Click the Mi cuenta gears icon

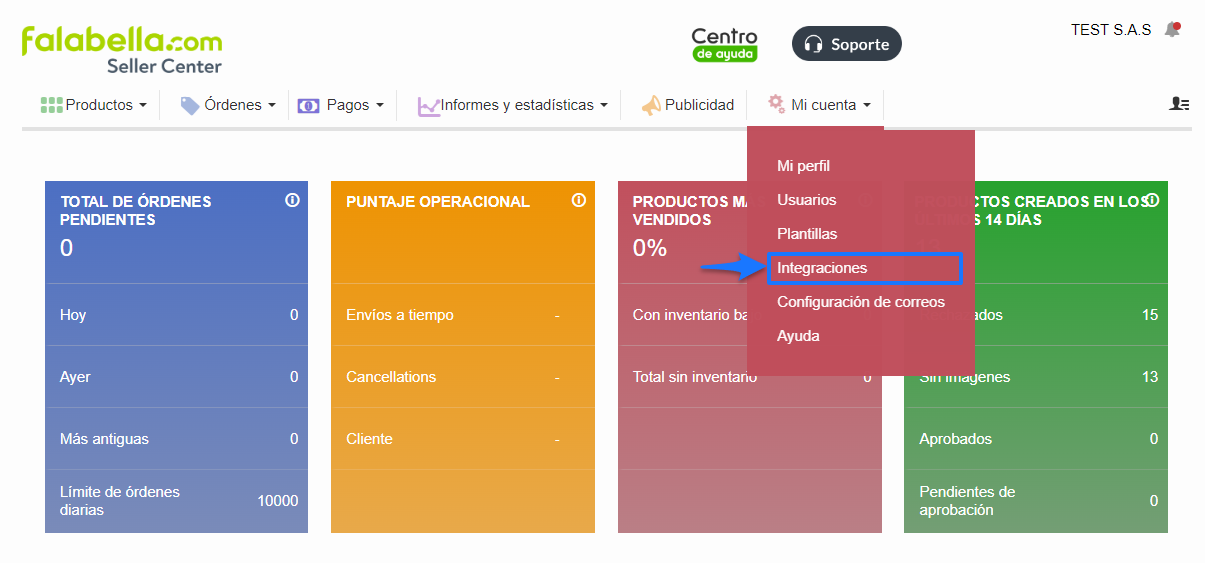pos(776,104)
